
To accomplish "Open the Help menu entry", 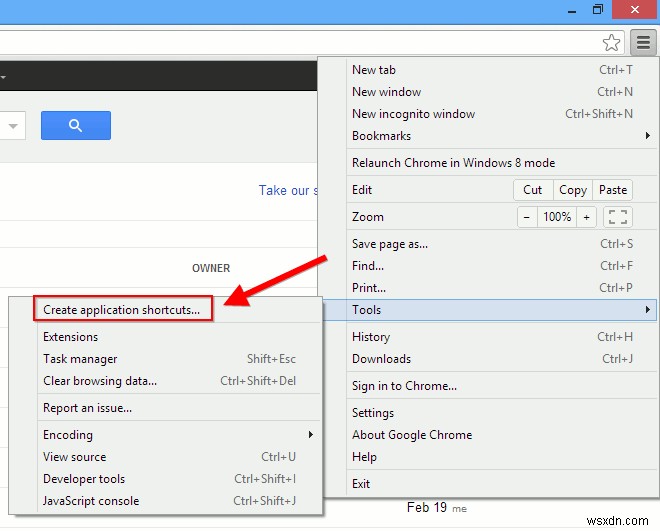I will (501, 457).
